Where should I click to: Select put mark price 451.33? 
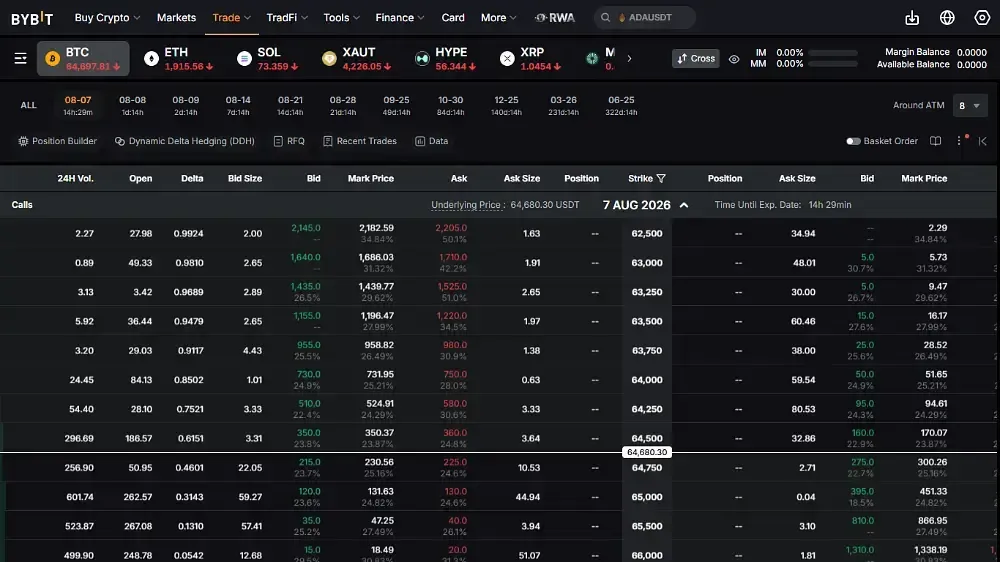tap(932, 492)
